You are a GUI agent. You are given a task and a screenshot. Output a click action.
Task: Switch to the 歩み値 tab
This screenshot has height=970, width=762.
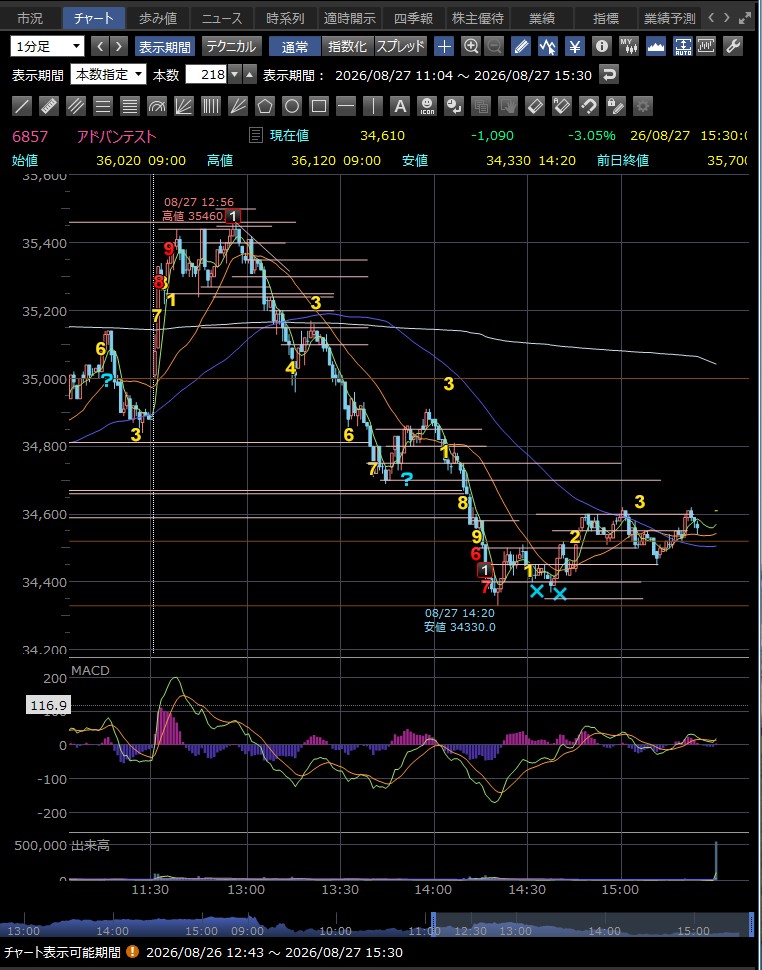(157, 19)
